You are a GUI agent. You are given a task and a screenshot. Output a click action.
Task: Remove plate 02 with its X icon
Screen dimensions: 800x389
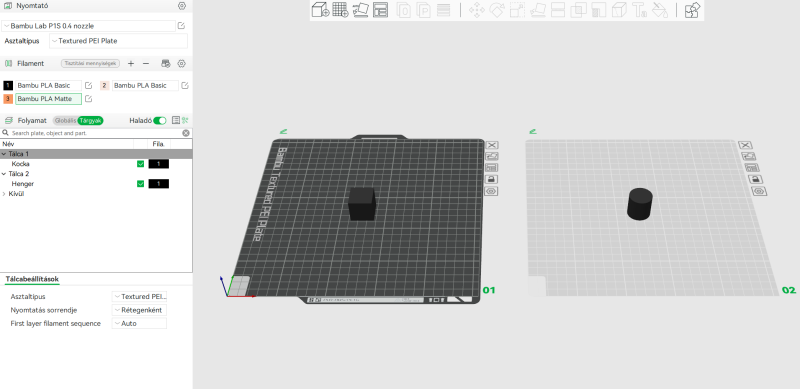point(745,145)
